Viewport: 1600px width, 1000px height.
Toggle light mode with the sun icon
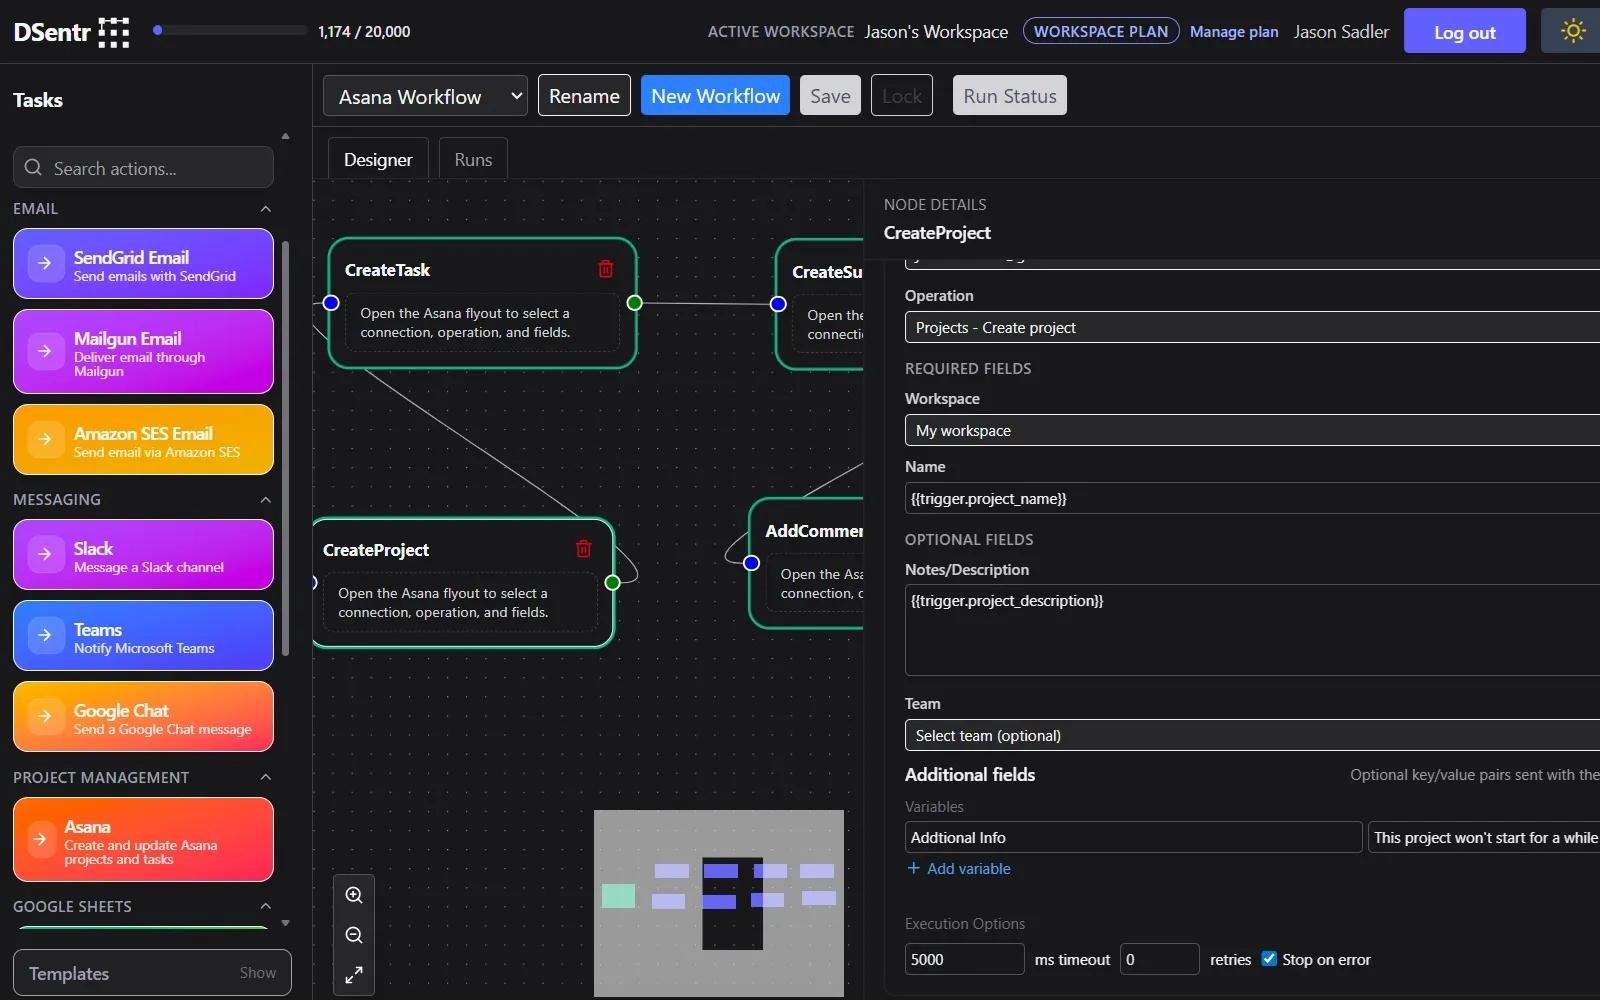pyautogui.click(x=1573, y=31)
